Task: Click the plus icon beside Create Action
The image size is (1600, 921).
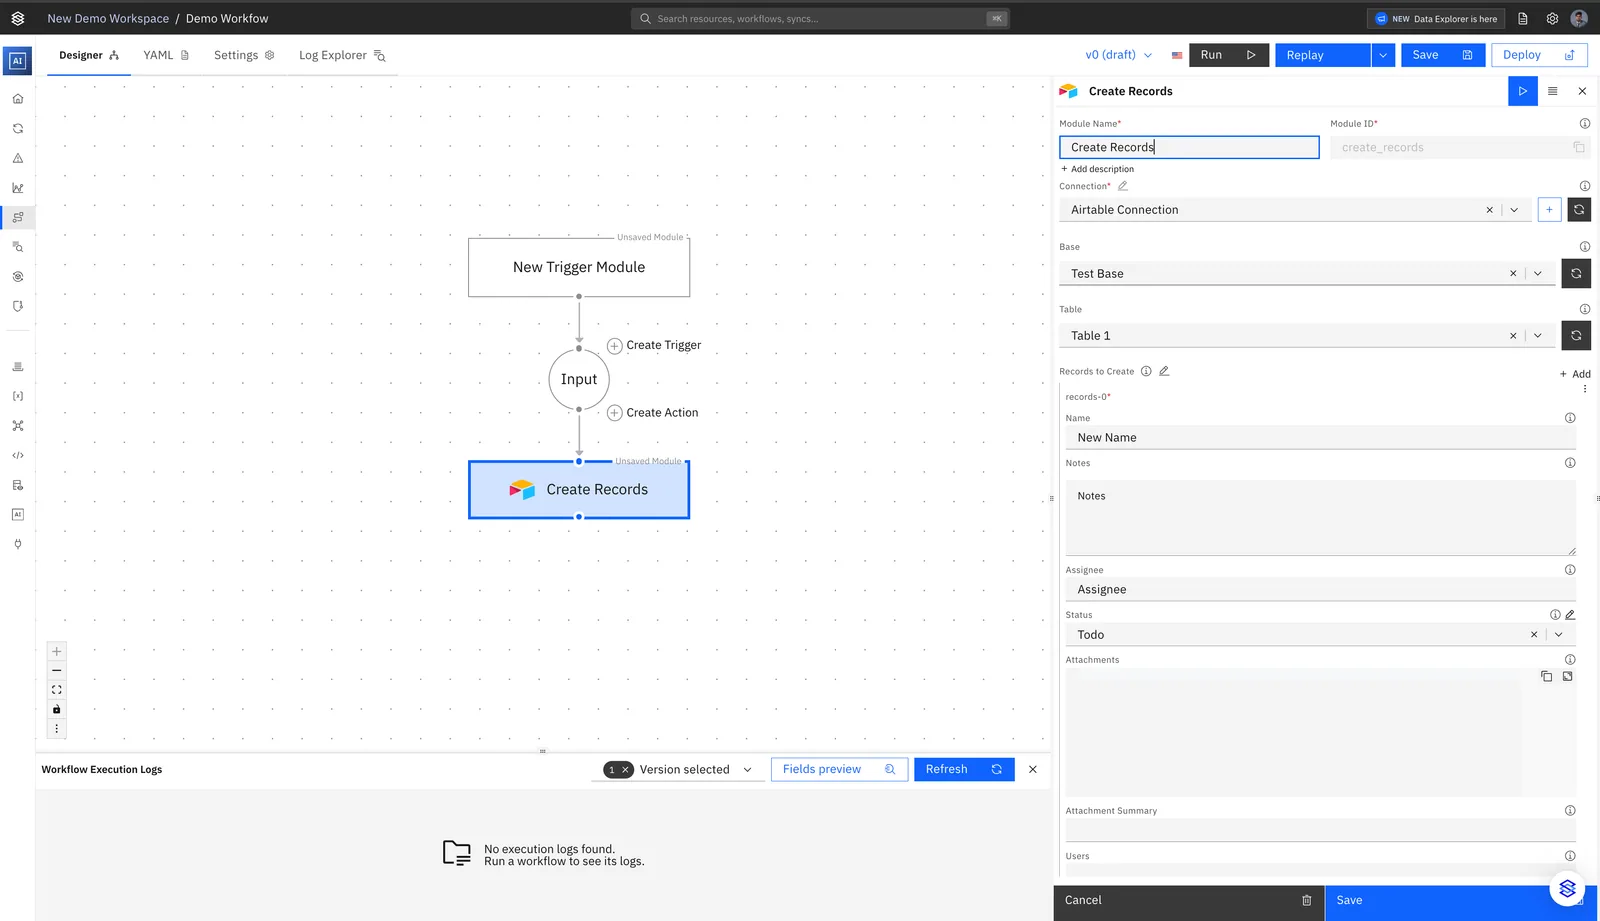Action: tap(615, 413)
